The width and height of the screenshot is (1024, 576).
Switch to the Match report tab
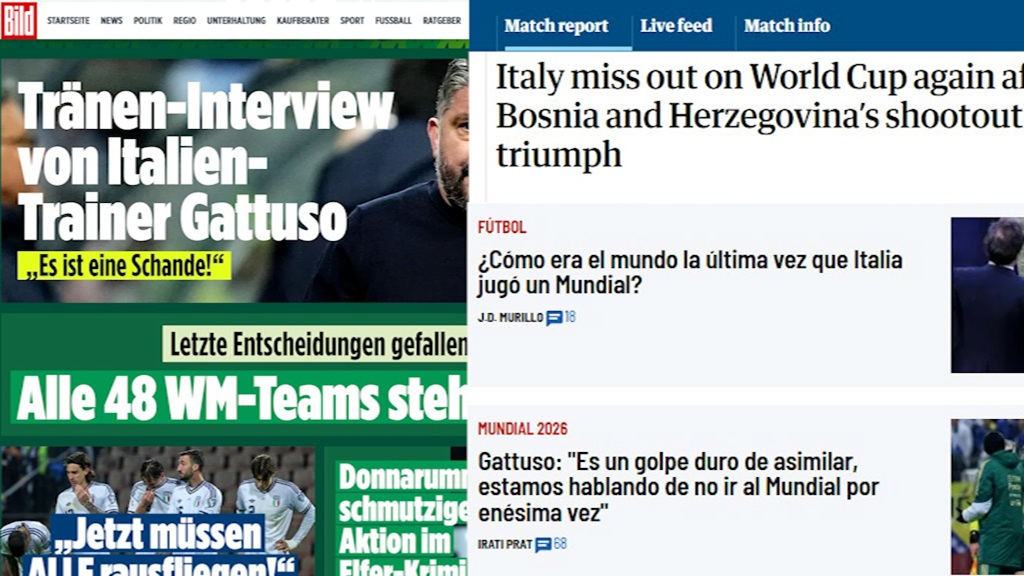click(x=556, y=26)
